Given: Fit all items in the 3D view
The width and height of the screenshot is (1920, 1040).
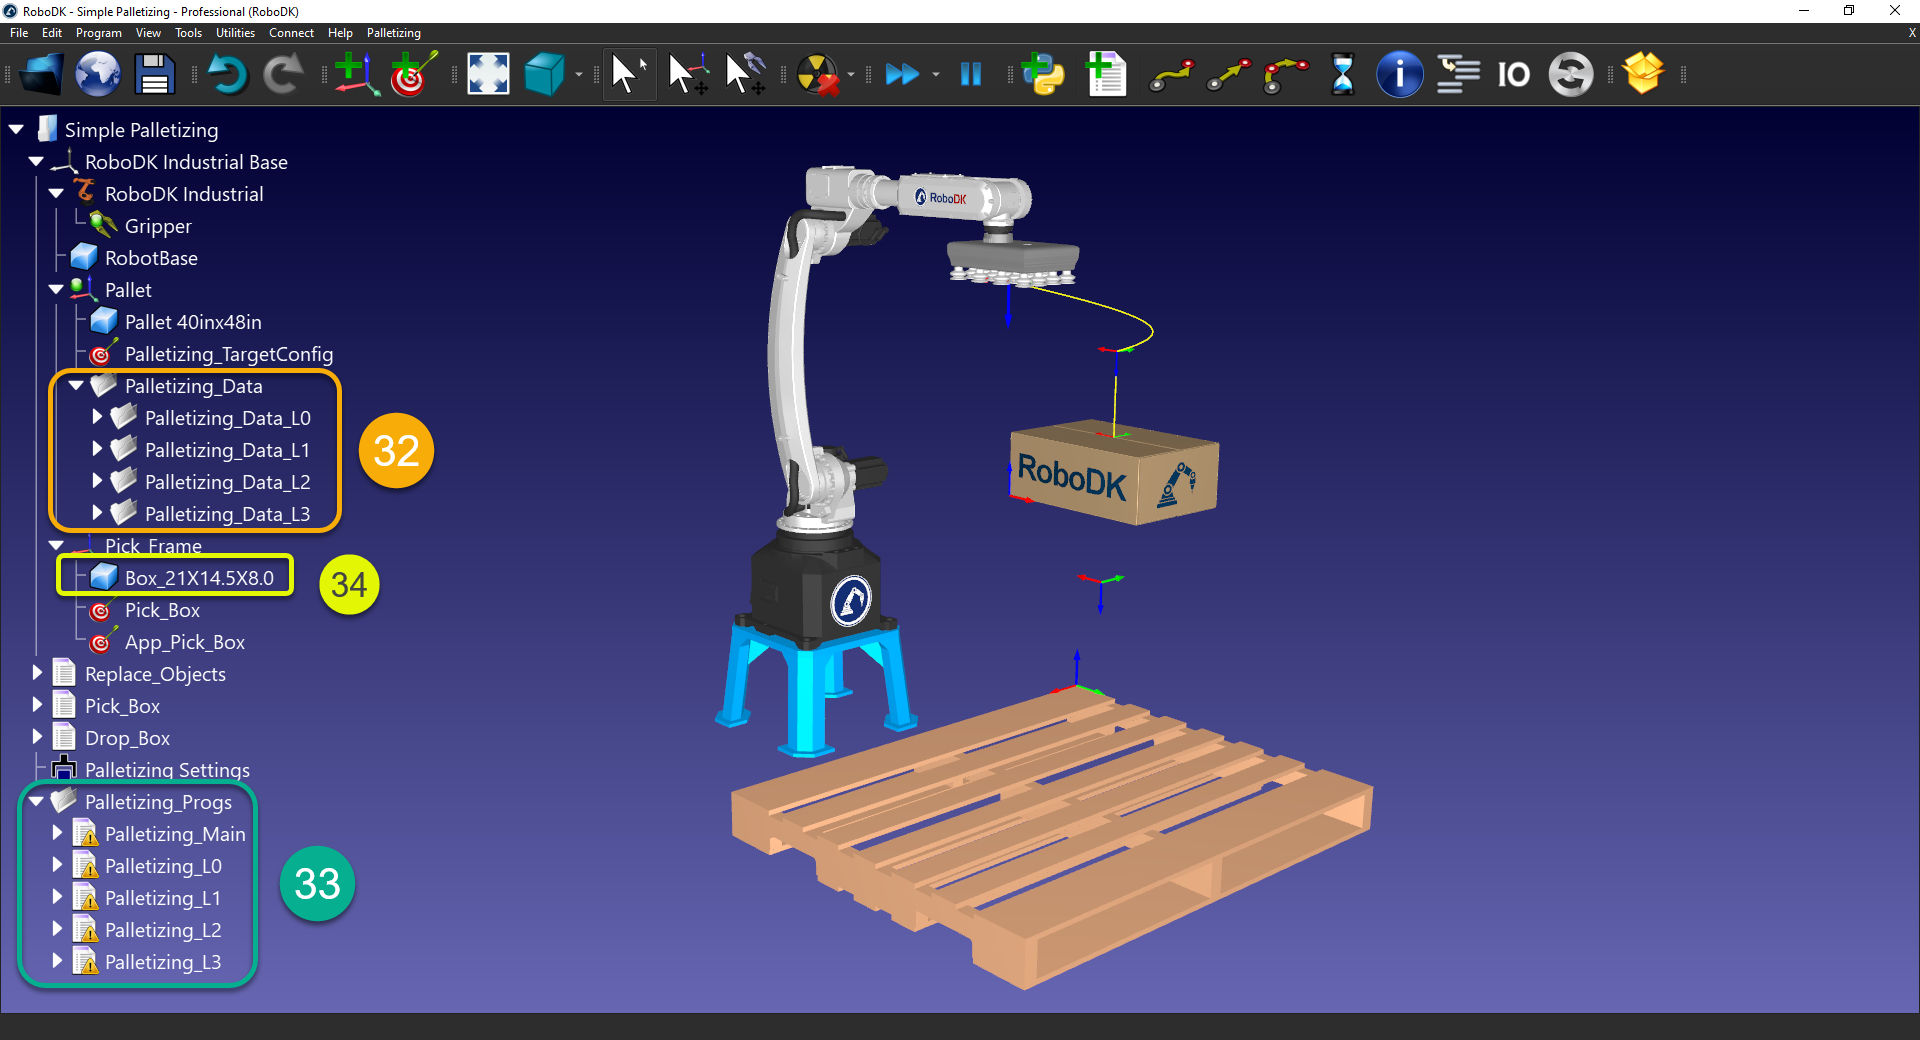Looking at the screenshot, I should (x=487, y=73).
